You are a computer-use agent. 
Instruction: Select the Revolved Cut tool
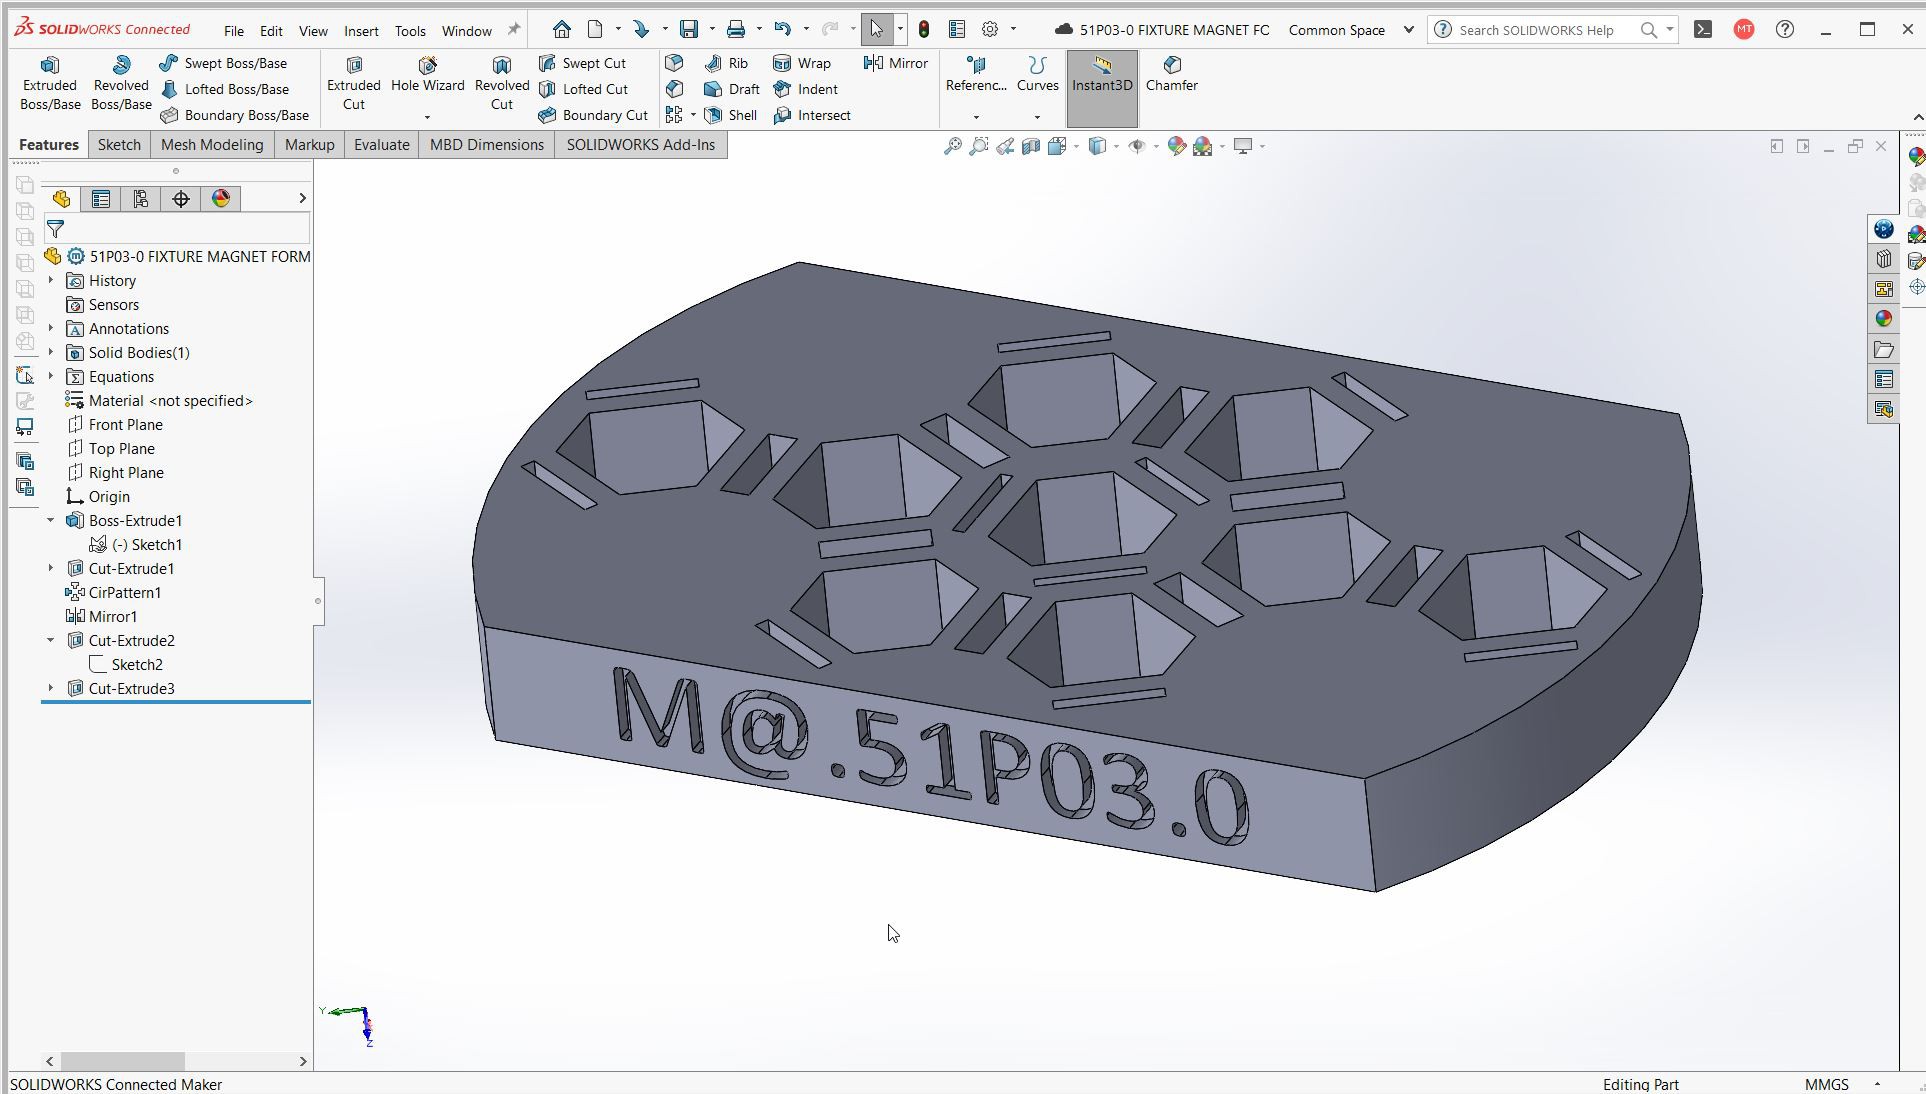tap(502, 83)
